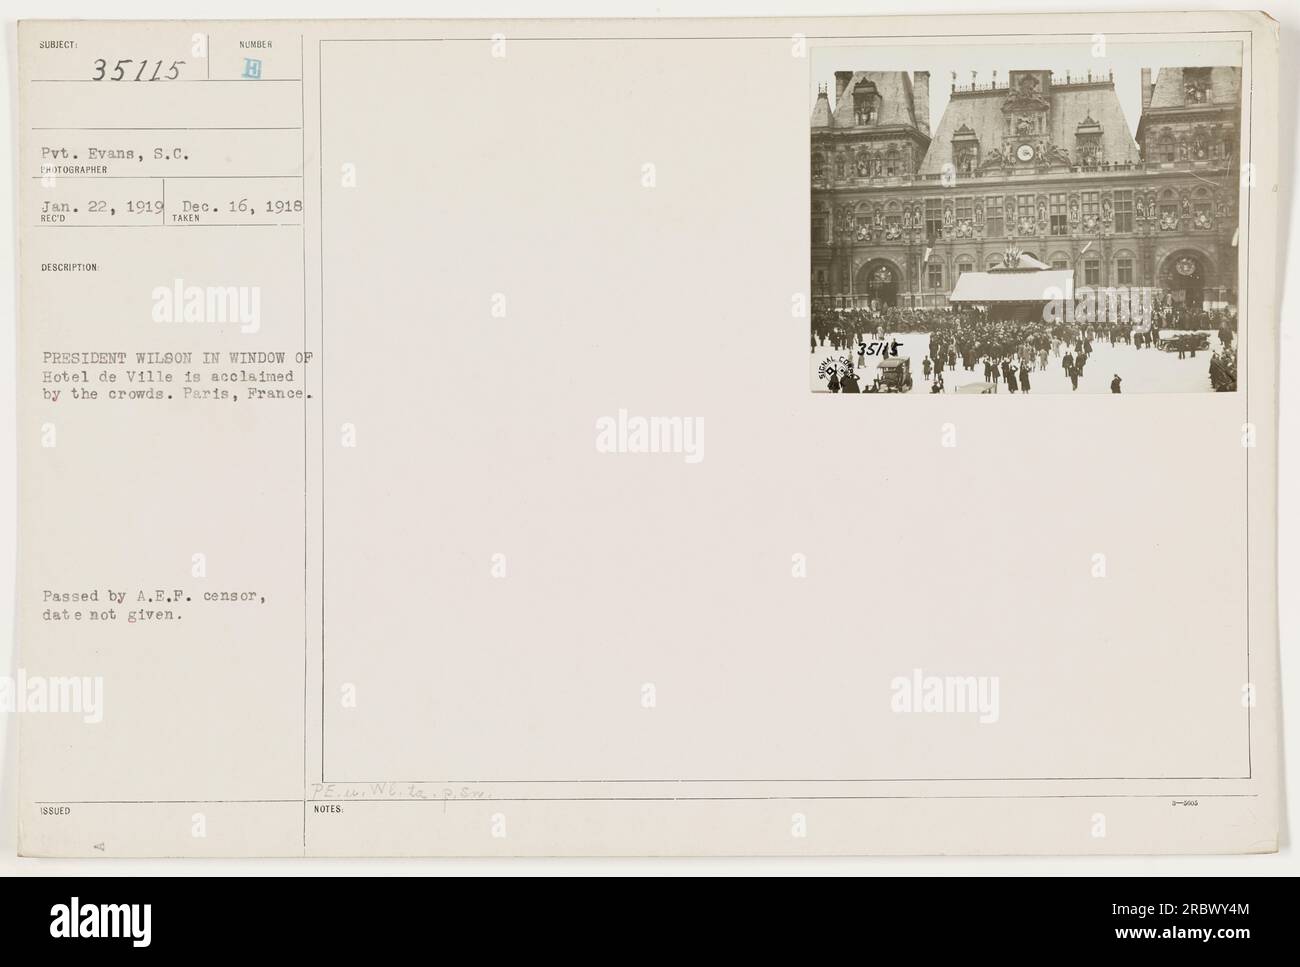Click the NUMBER field label

257,44
